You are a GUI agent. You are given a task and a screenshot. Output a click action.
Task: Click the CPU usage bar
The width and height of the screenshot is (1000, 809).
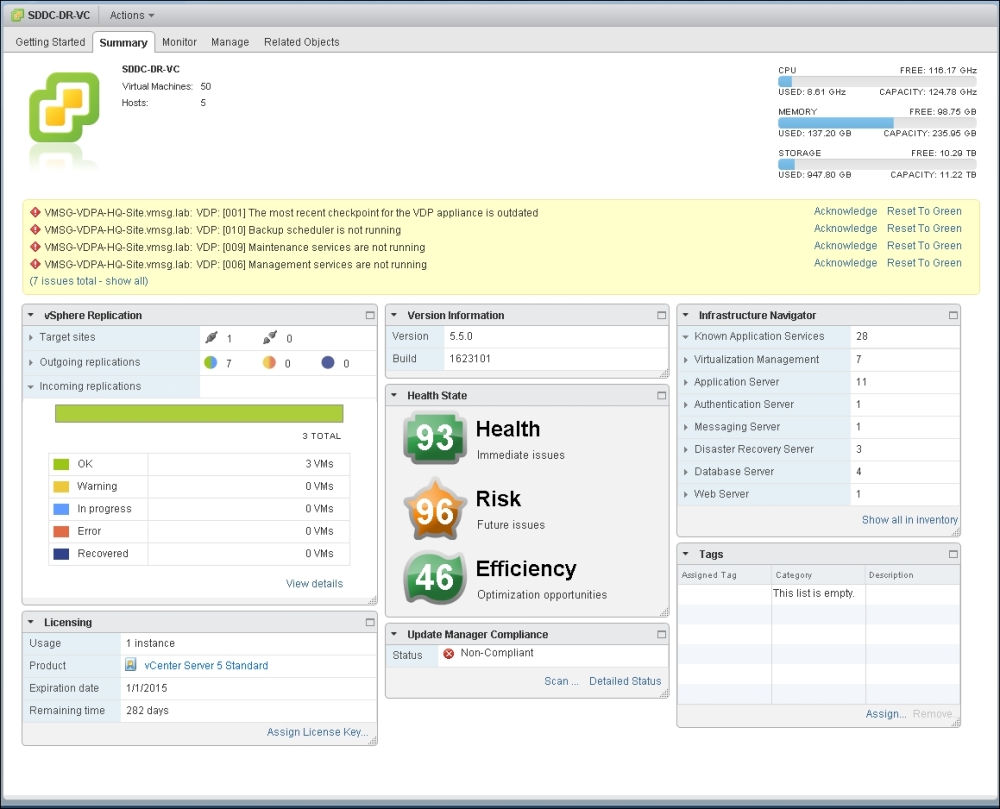(877, 82)
